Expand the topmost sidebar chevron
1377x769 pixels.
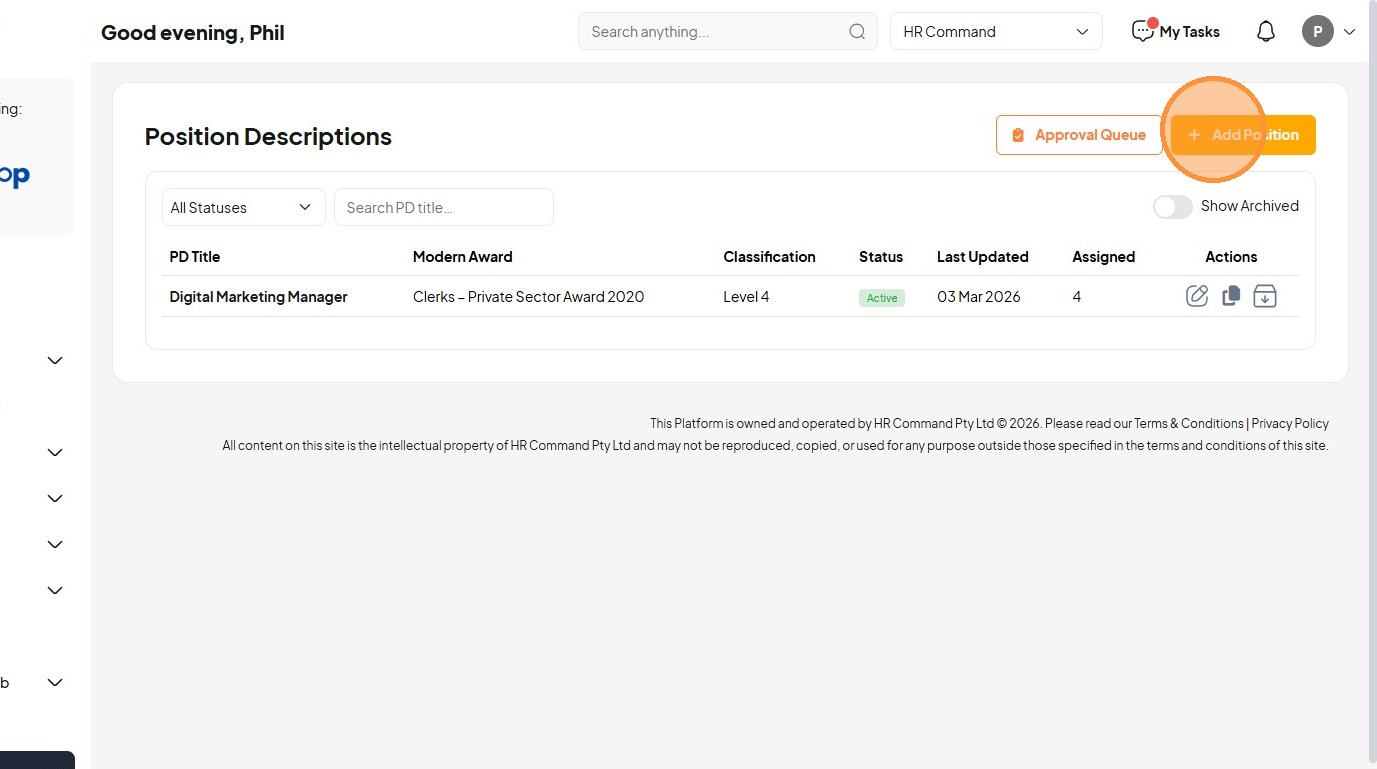point(55,360)
